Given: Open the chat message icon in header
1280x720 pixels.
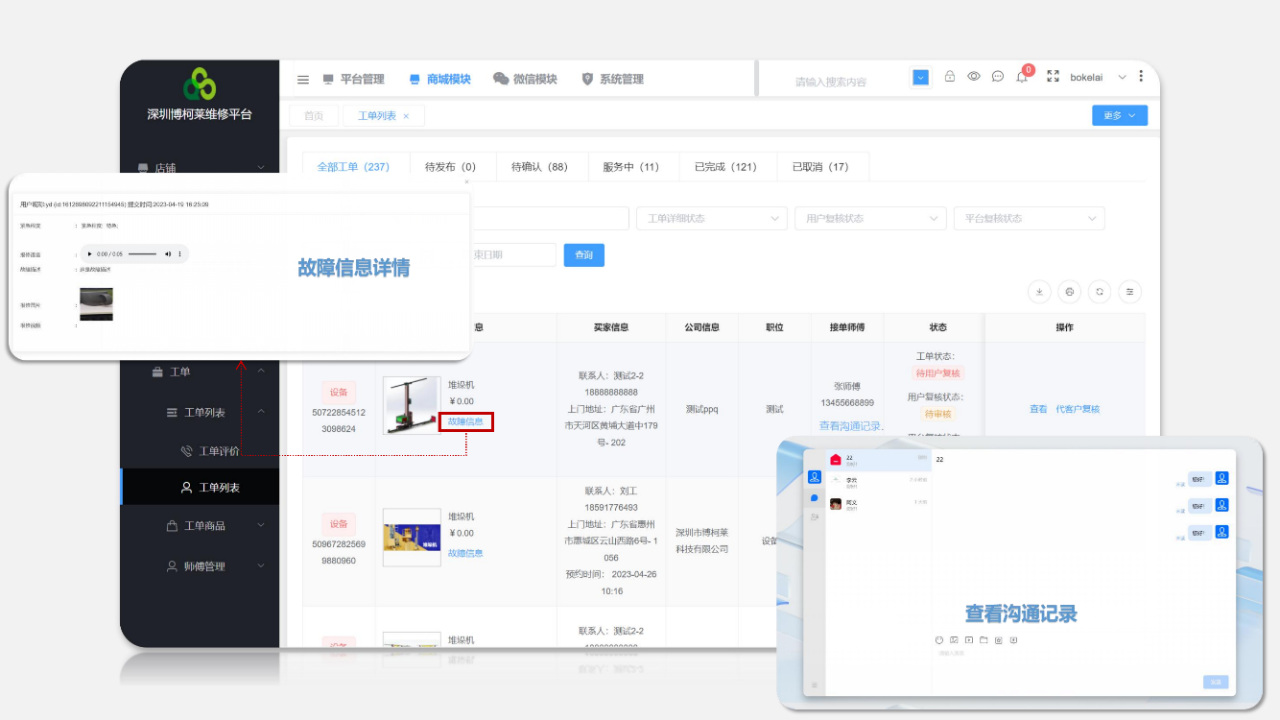Looking at the screenshot, I should pos(997,77).
